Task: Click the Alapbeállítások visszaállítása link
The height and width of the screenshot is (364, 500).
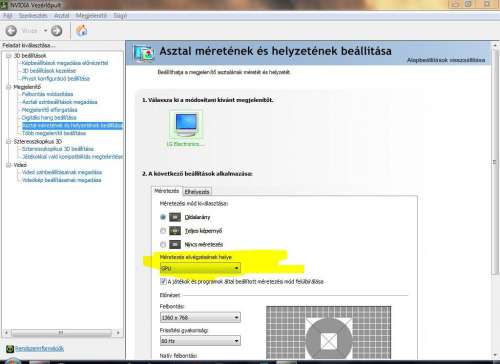Action: (x=446, y=60)
